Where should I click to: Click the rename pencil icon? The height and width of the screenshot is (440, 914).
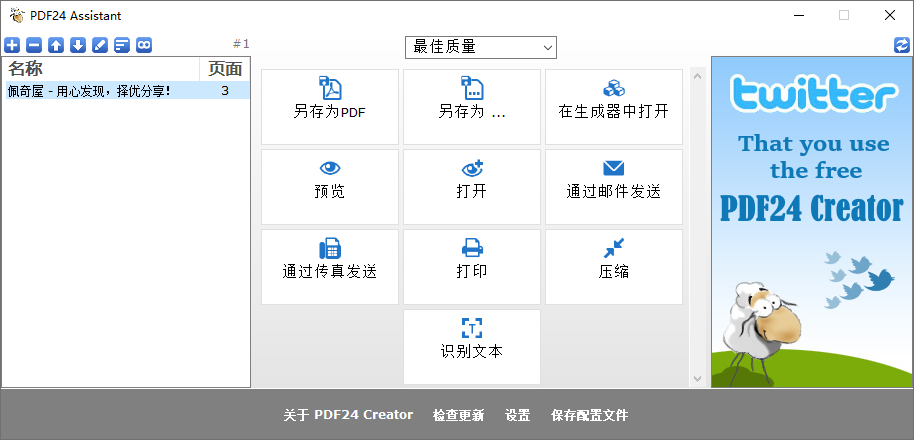click(100, 45)
